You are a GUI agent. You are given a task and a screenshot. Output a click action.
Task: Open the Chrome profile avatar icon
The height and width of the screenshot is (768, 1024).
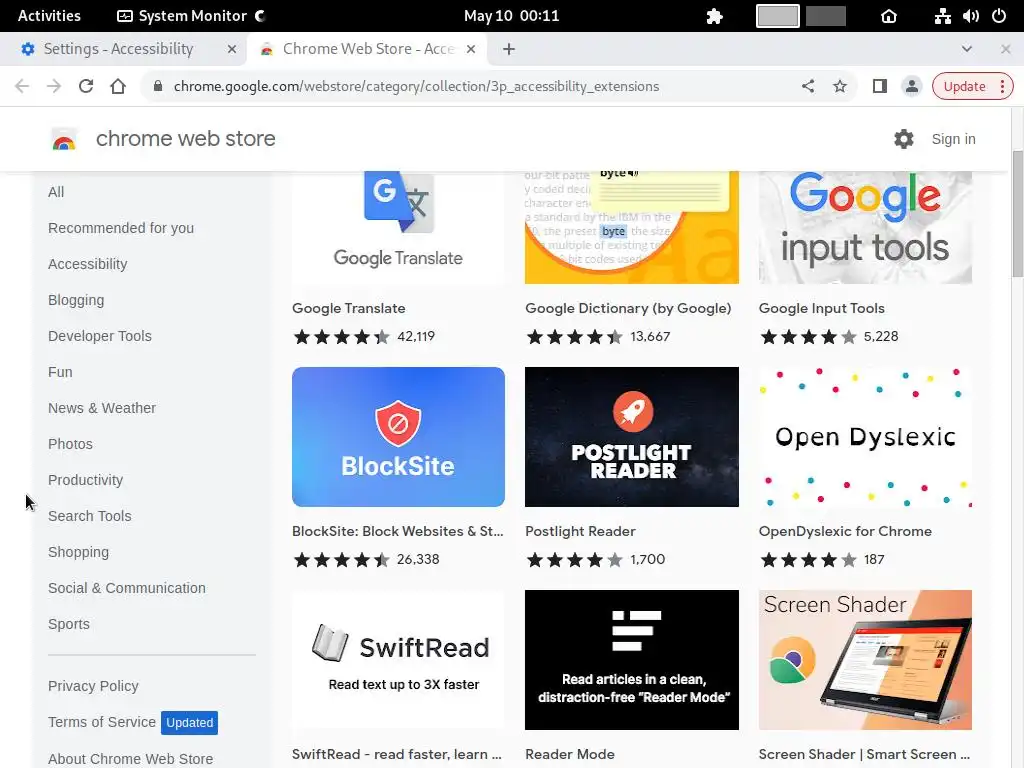tap(912, 86)
